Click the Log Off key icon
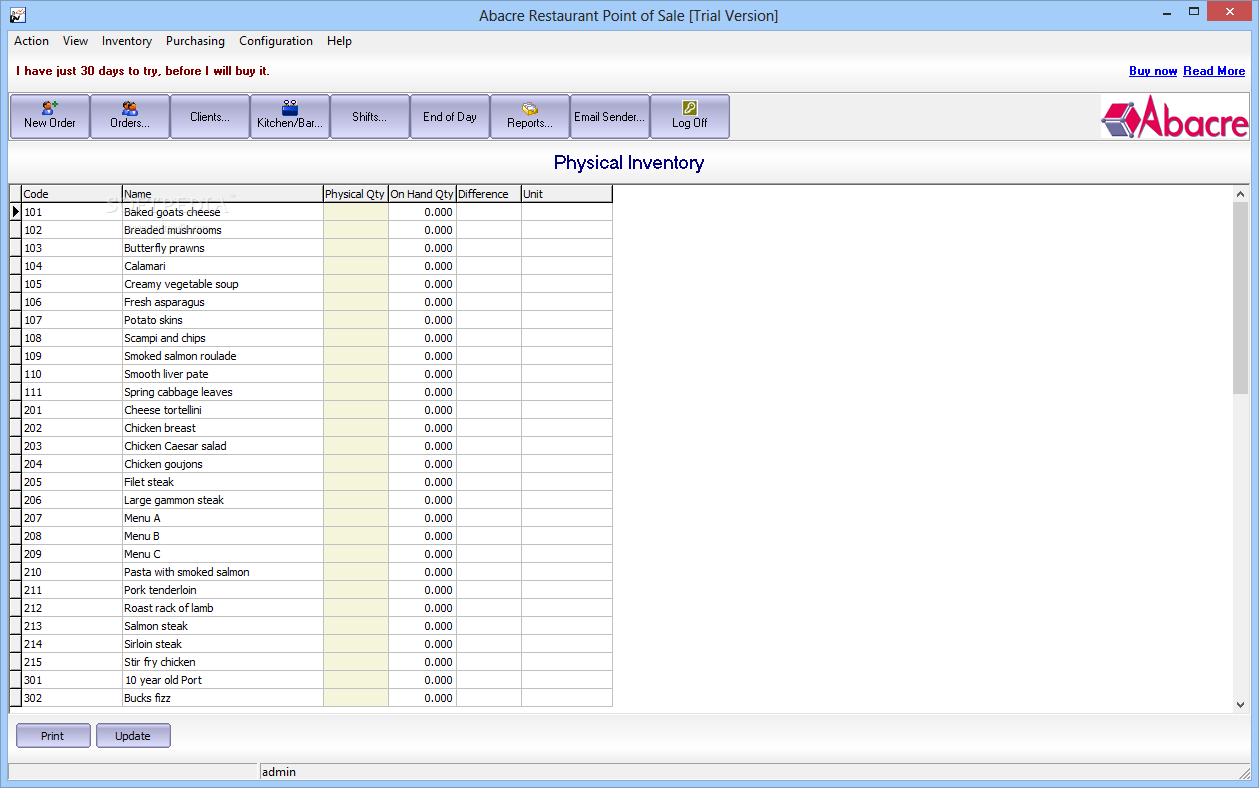This screenshot has width=1259, height=788. coord(690,107)
